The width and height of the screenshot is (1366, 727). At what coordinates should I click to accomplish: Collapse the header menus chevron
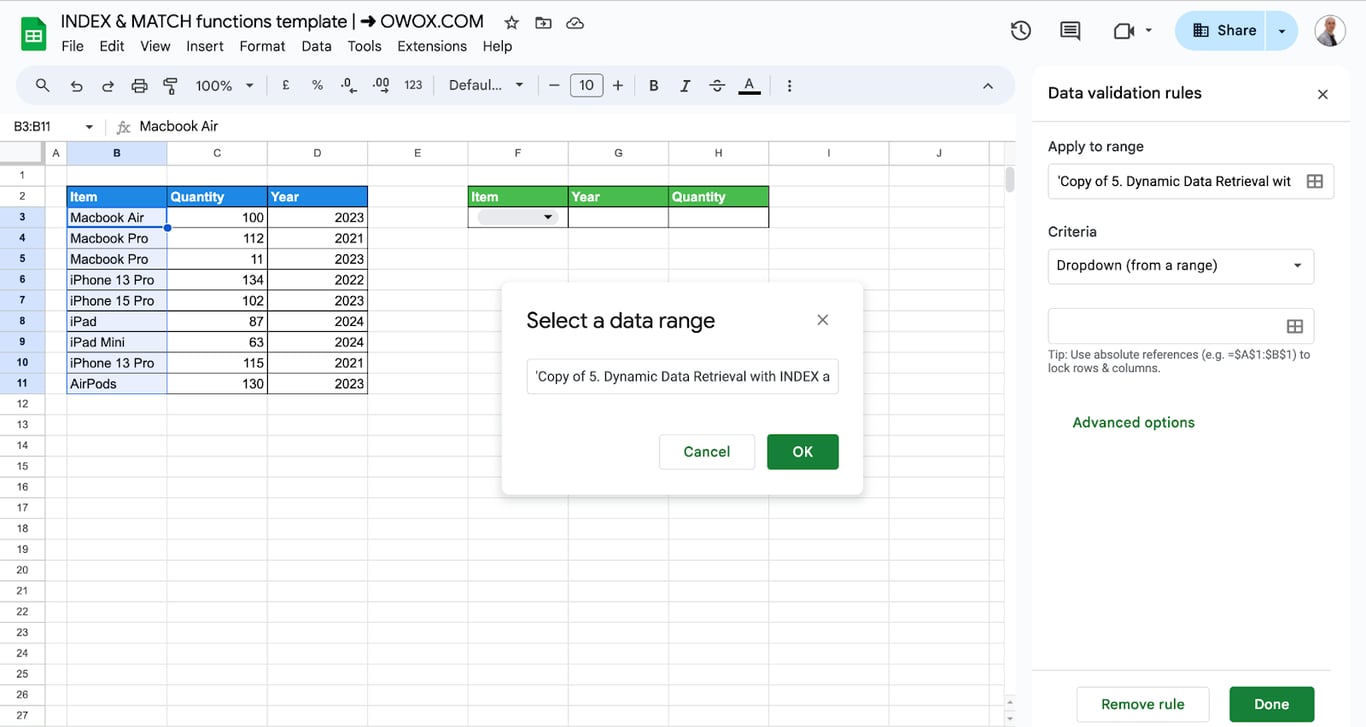(x=988, y=86)
